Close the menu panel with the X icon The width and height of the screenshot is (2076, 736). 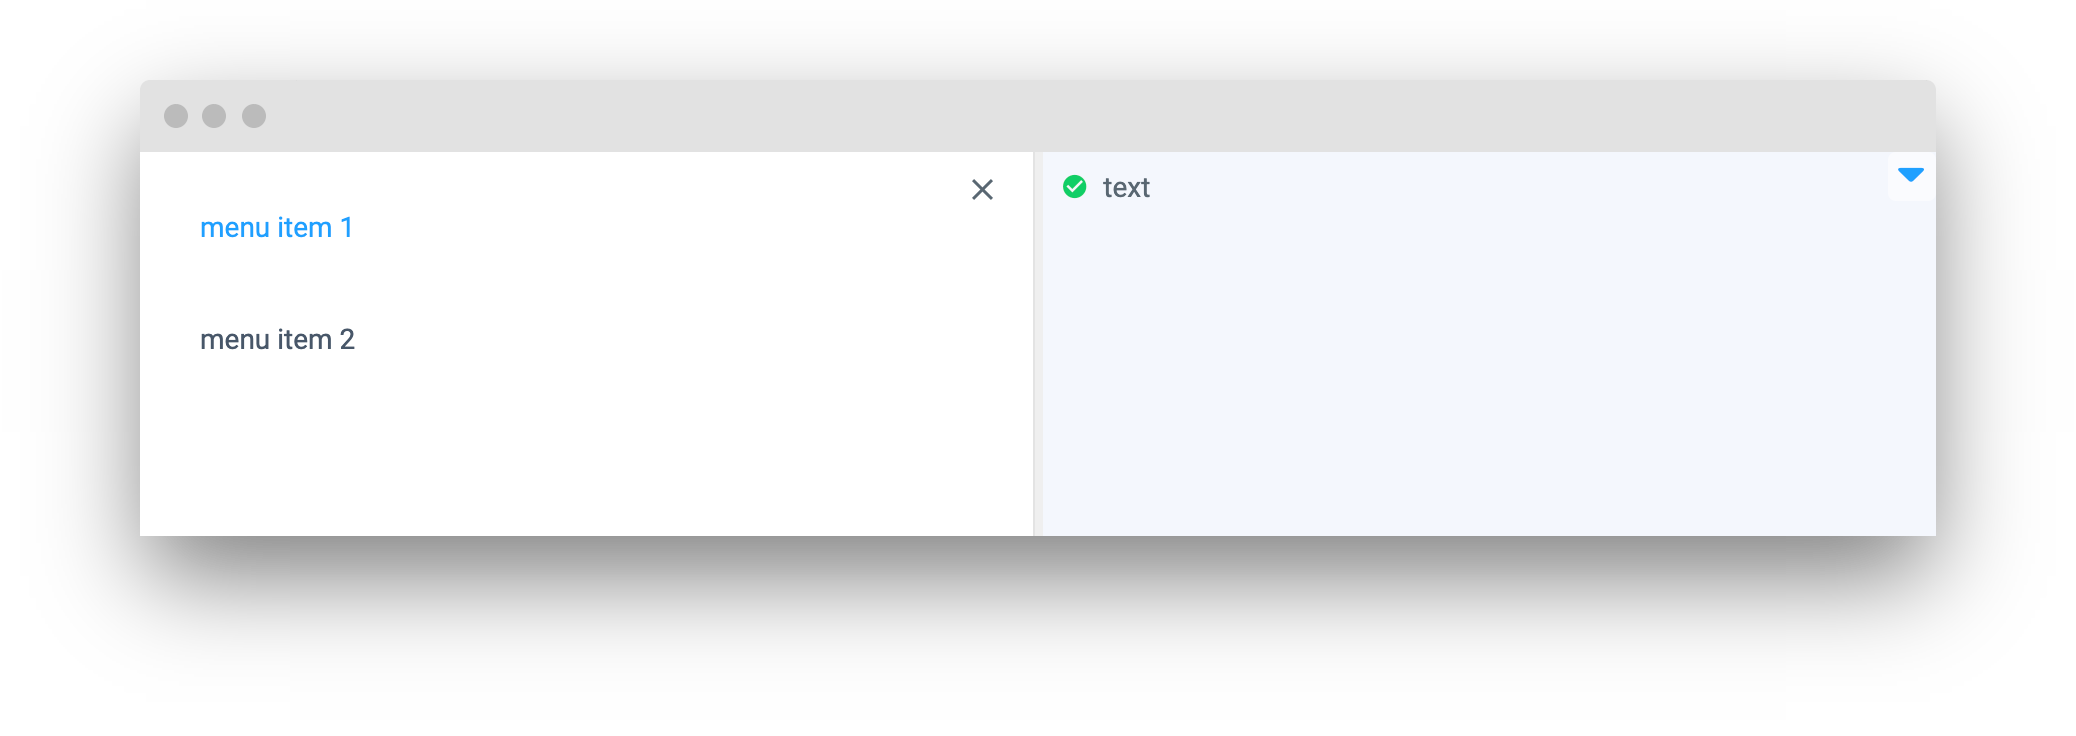982,190
